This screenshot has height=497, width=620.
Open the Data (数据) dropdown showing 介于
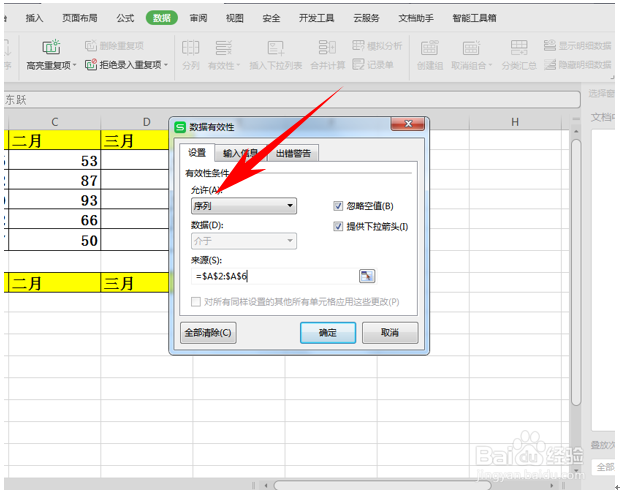(244, 241)
